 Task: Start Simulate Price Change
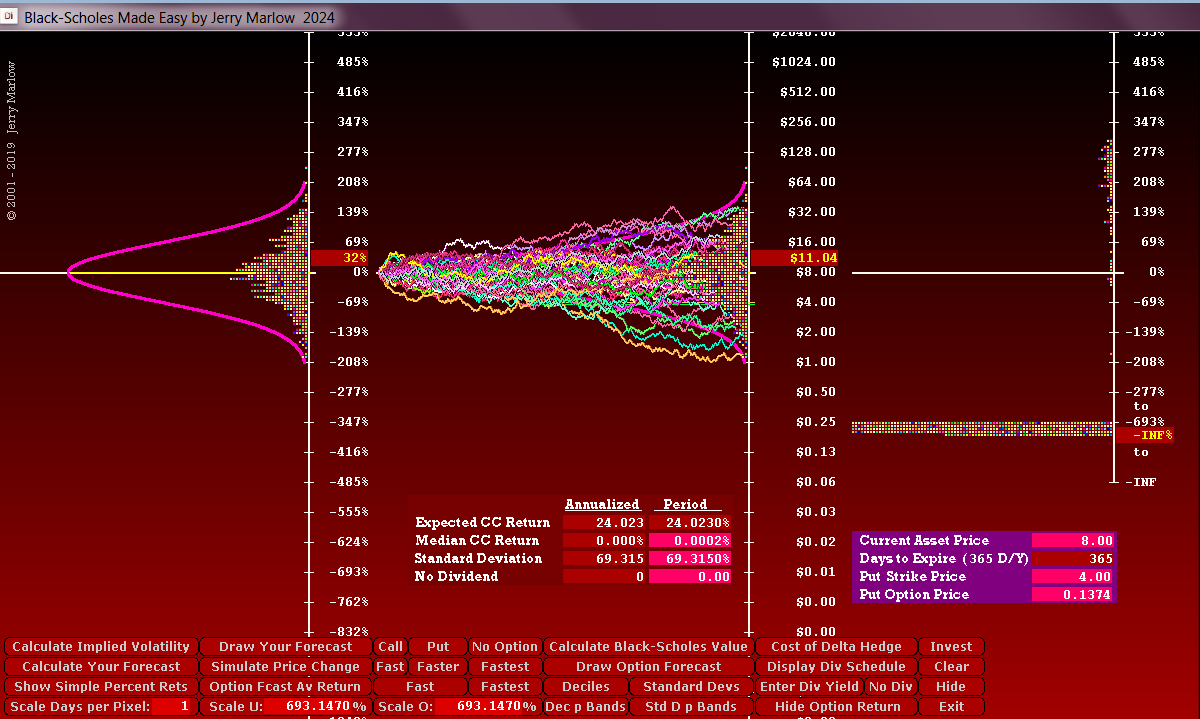pos(285,667)
